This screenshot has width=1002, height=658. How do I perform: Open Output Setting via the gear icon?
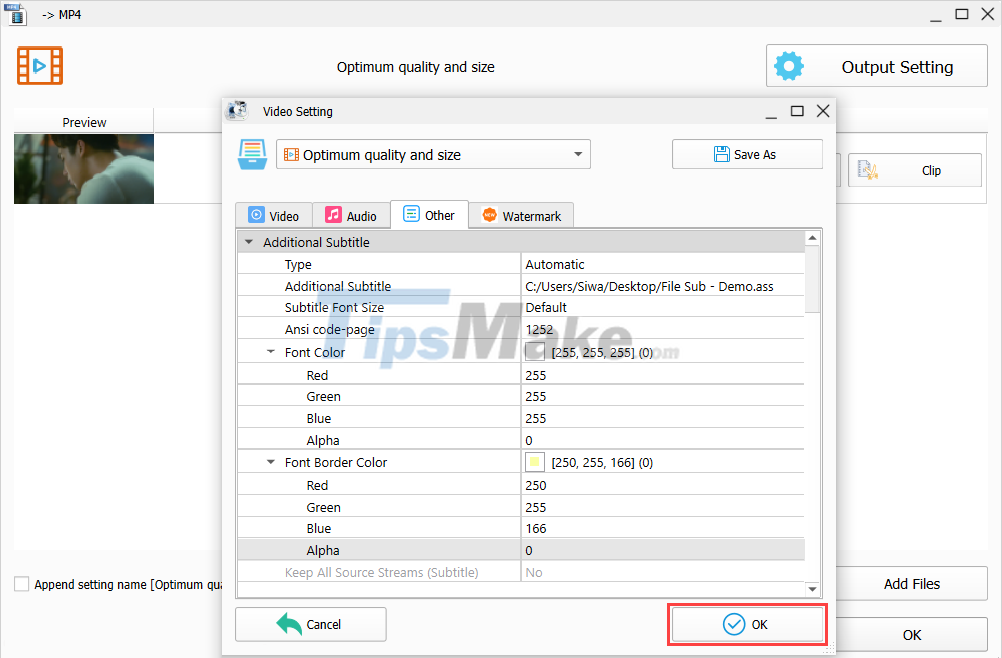click(x=789, y=65)
